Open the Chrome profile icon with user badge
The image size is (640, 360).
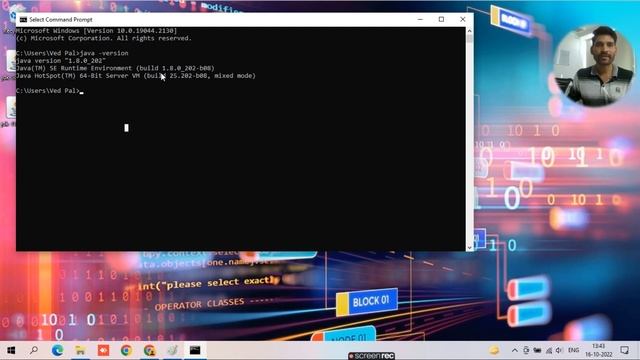[149, 350]
